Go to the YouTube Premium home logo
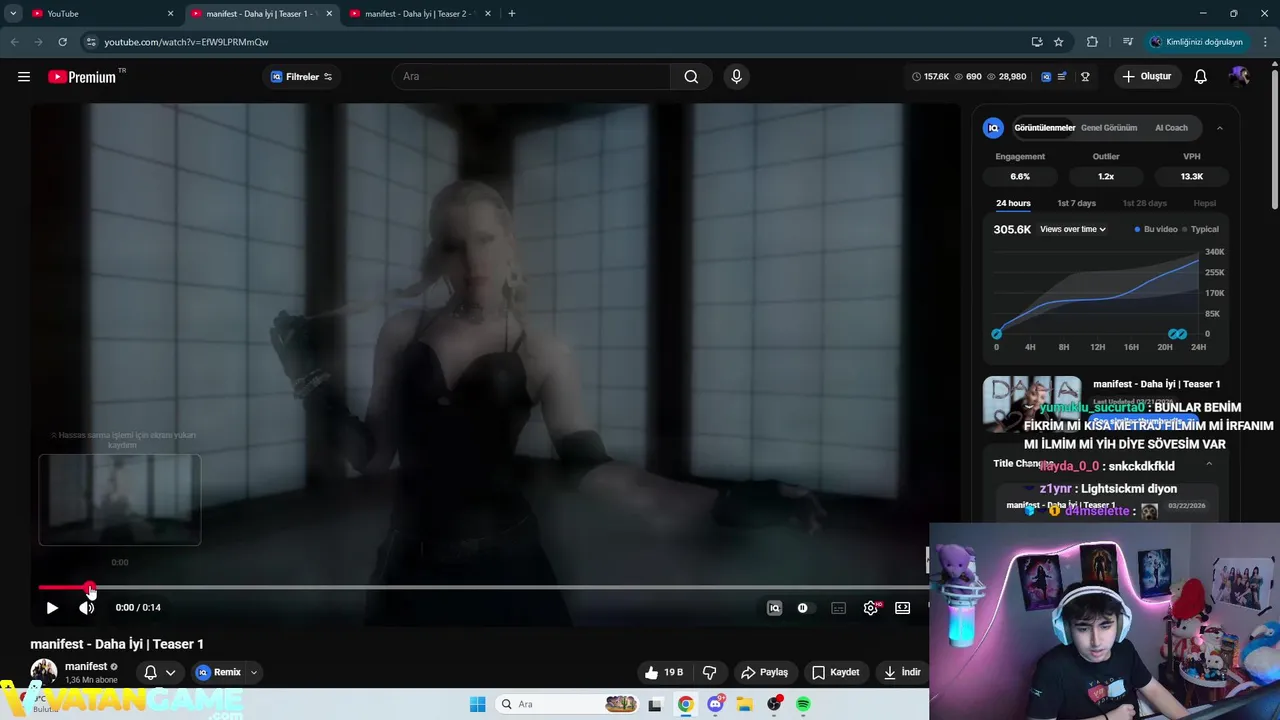Screen dimensions: 1280x720 point(82,77)
